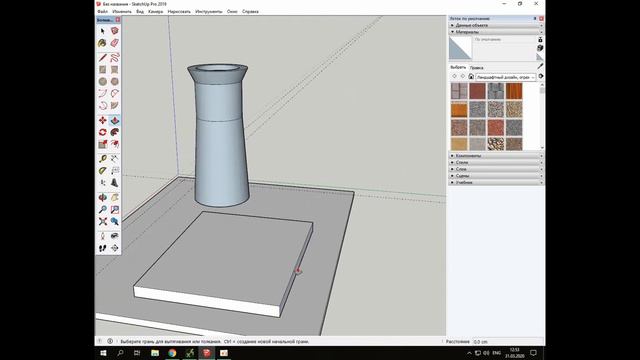Choose the Rotated Rectangle tool
The height and width of the screenshot is (360, 640).
pyautogui.click(x=115, y=69)
